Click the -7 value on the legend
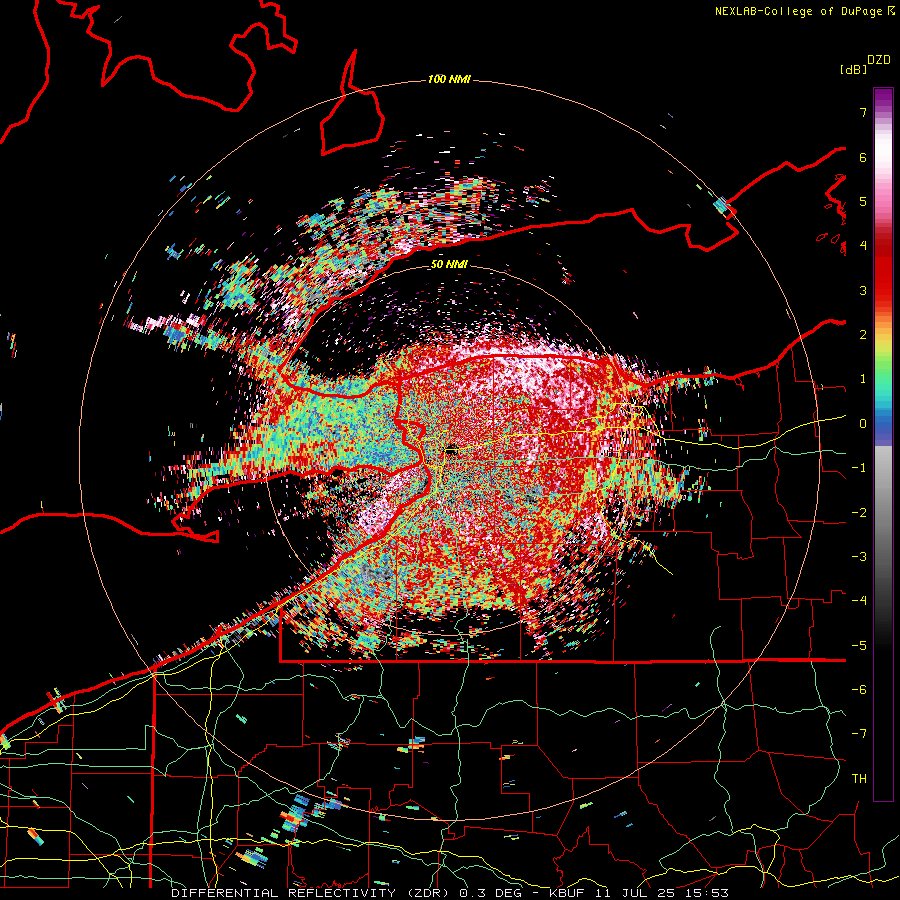This screenshot has height=900, width=900. coord(859,734)
